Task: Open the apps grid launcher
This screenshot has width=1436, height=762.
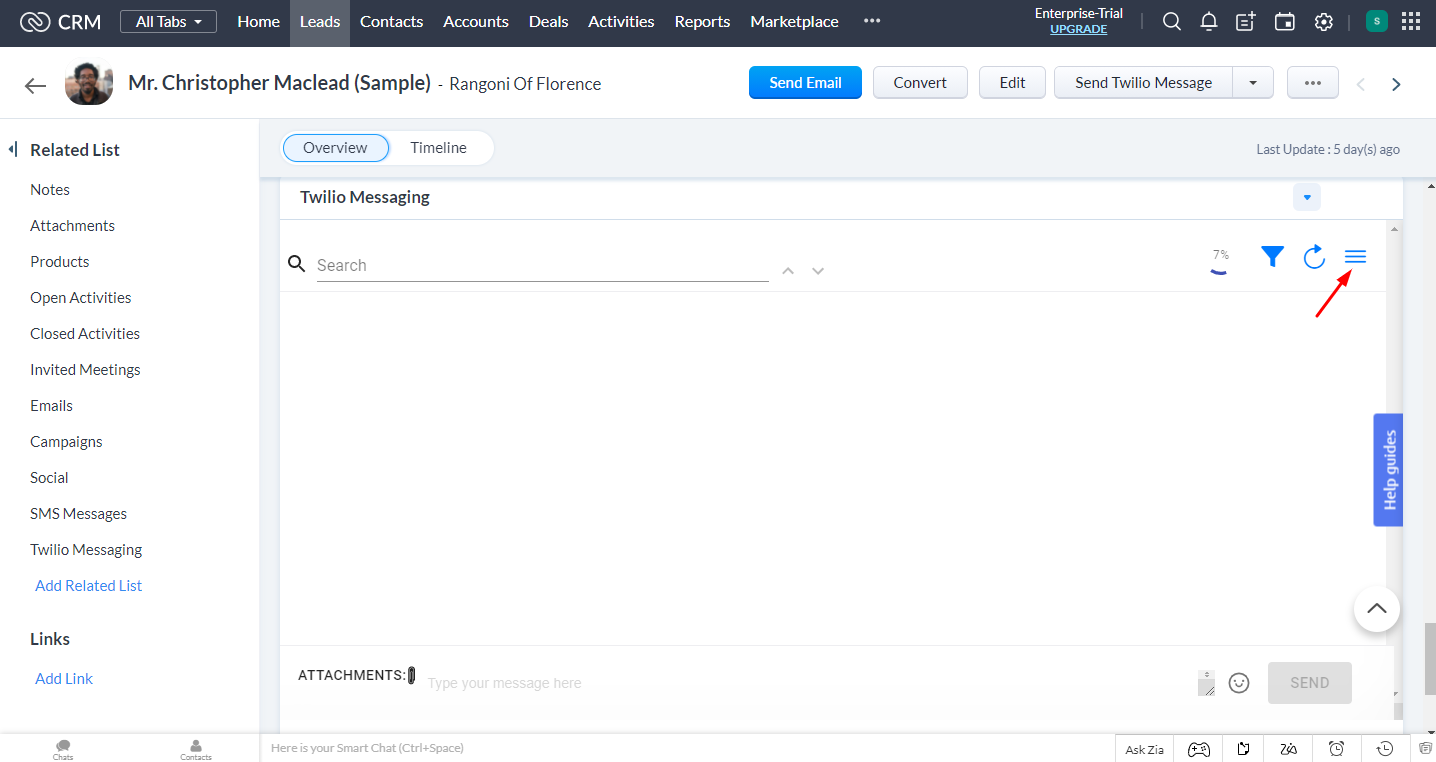Action: coord(1411,21)
